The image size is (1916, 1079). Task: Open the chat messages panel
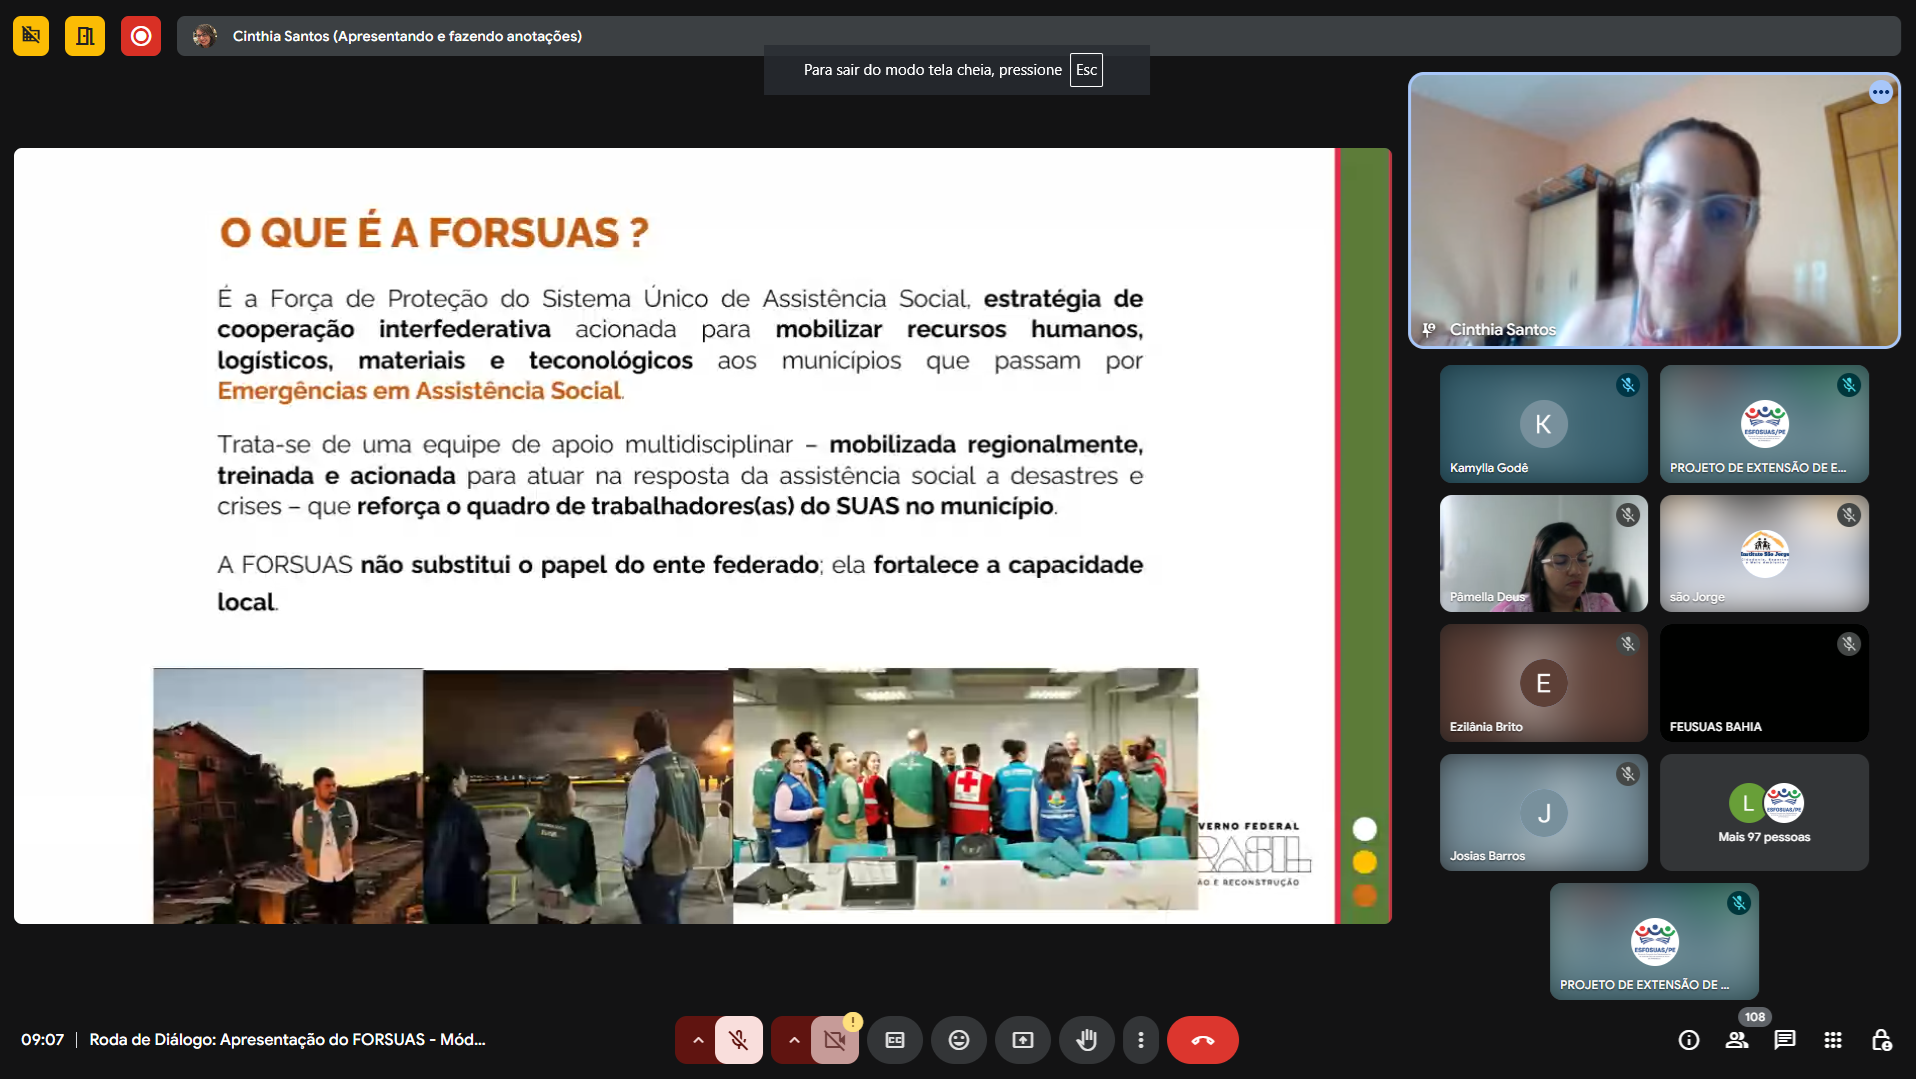click(x=1784, y=1040)
